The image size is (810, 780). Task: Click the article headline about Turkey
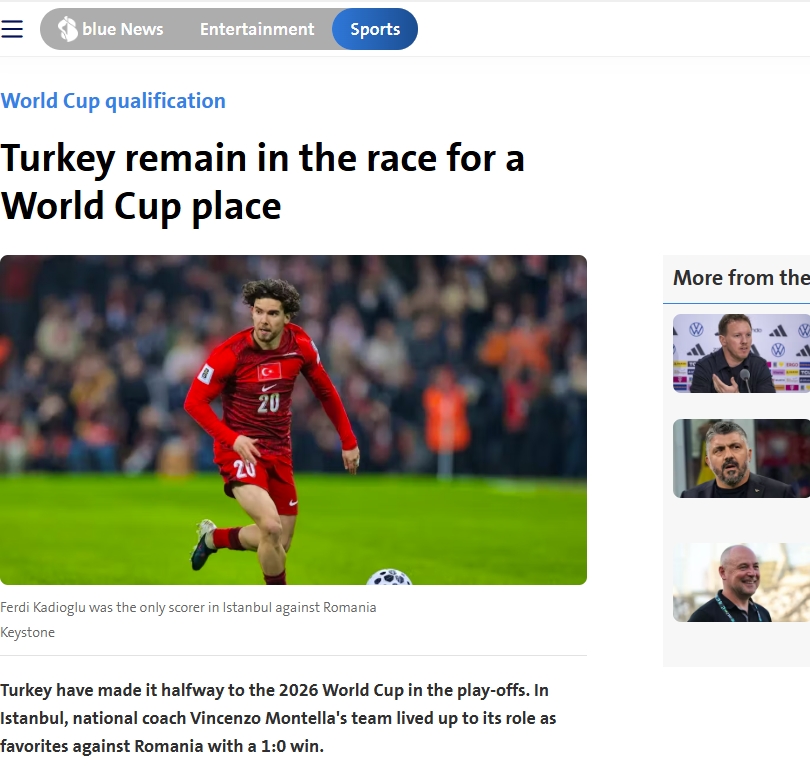262,182
